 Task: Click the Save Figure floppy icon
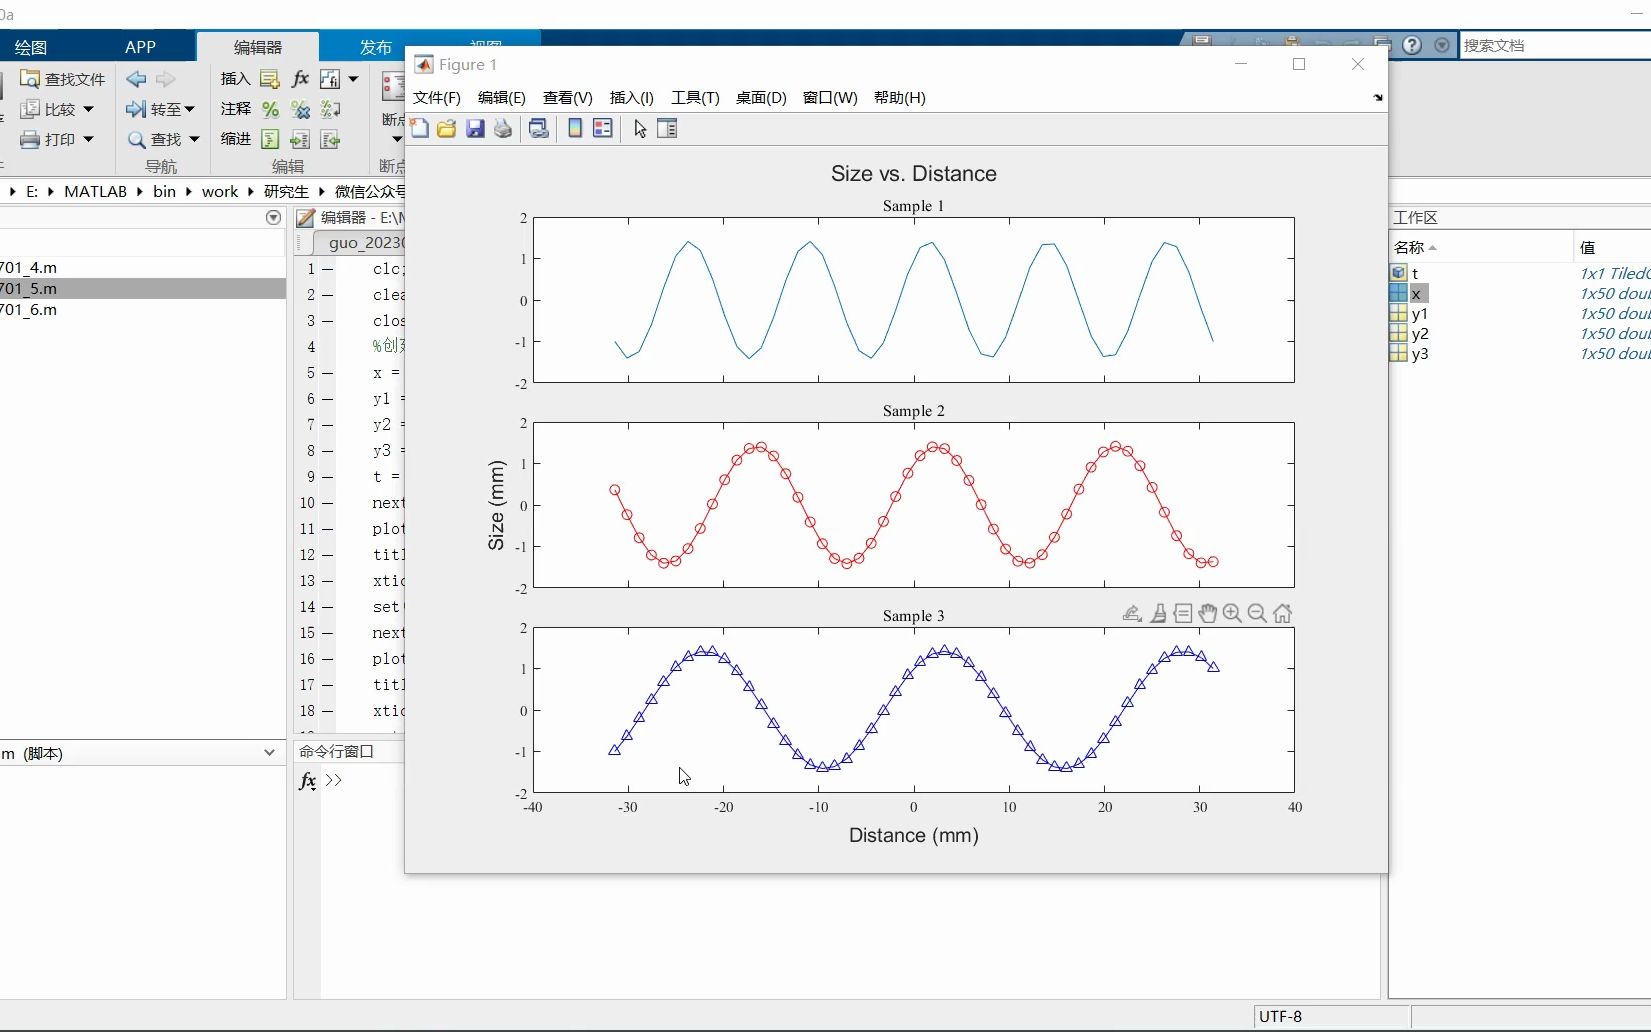coord(475,128)
